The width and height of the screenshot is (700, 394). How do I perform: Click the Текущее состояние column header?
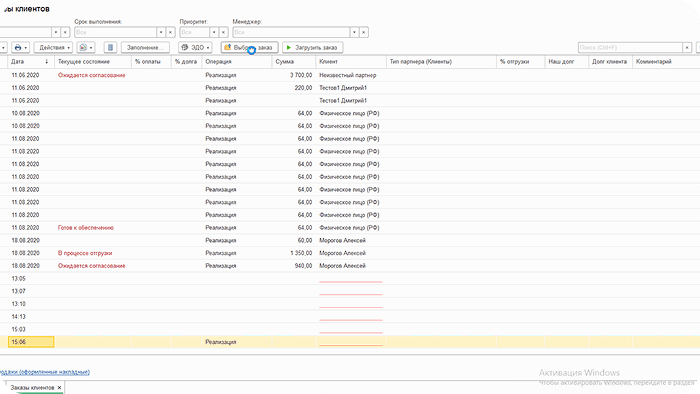click(x=93, y=62)
